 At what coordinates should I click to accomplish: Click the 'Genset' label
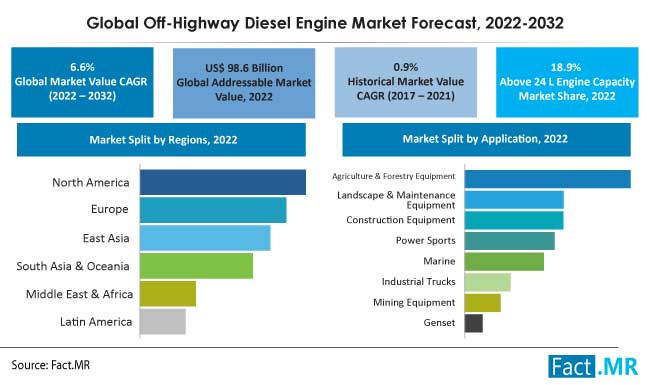click(x=439, y=322)
